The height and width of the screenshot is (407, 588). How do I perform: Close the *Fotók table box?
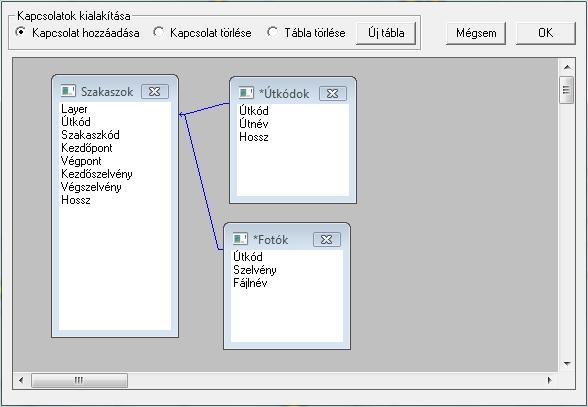coord(327,239)
